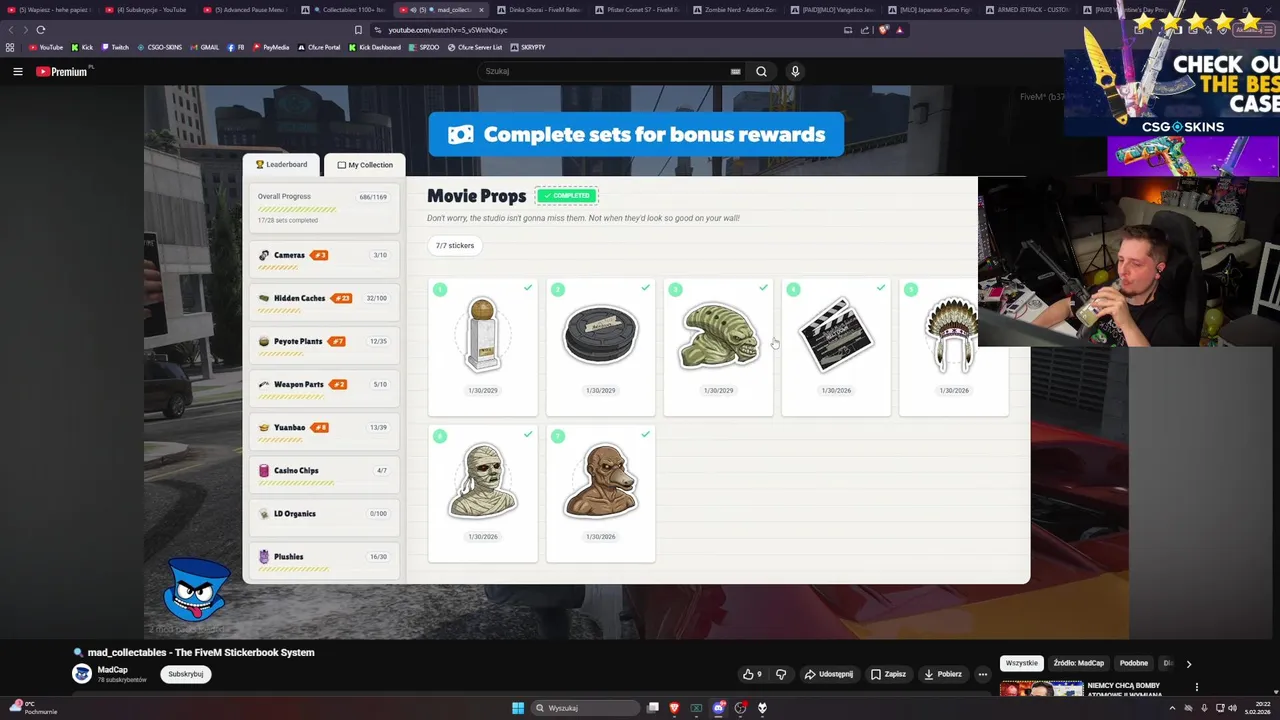Click the Pobierz download button

coord(942,674)
